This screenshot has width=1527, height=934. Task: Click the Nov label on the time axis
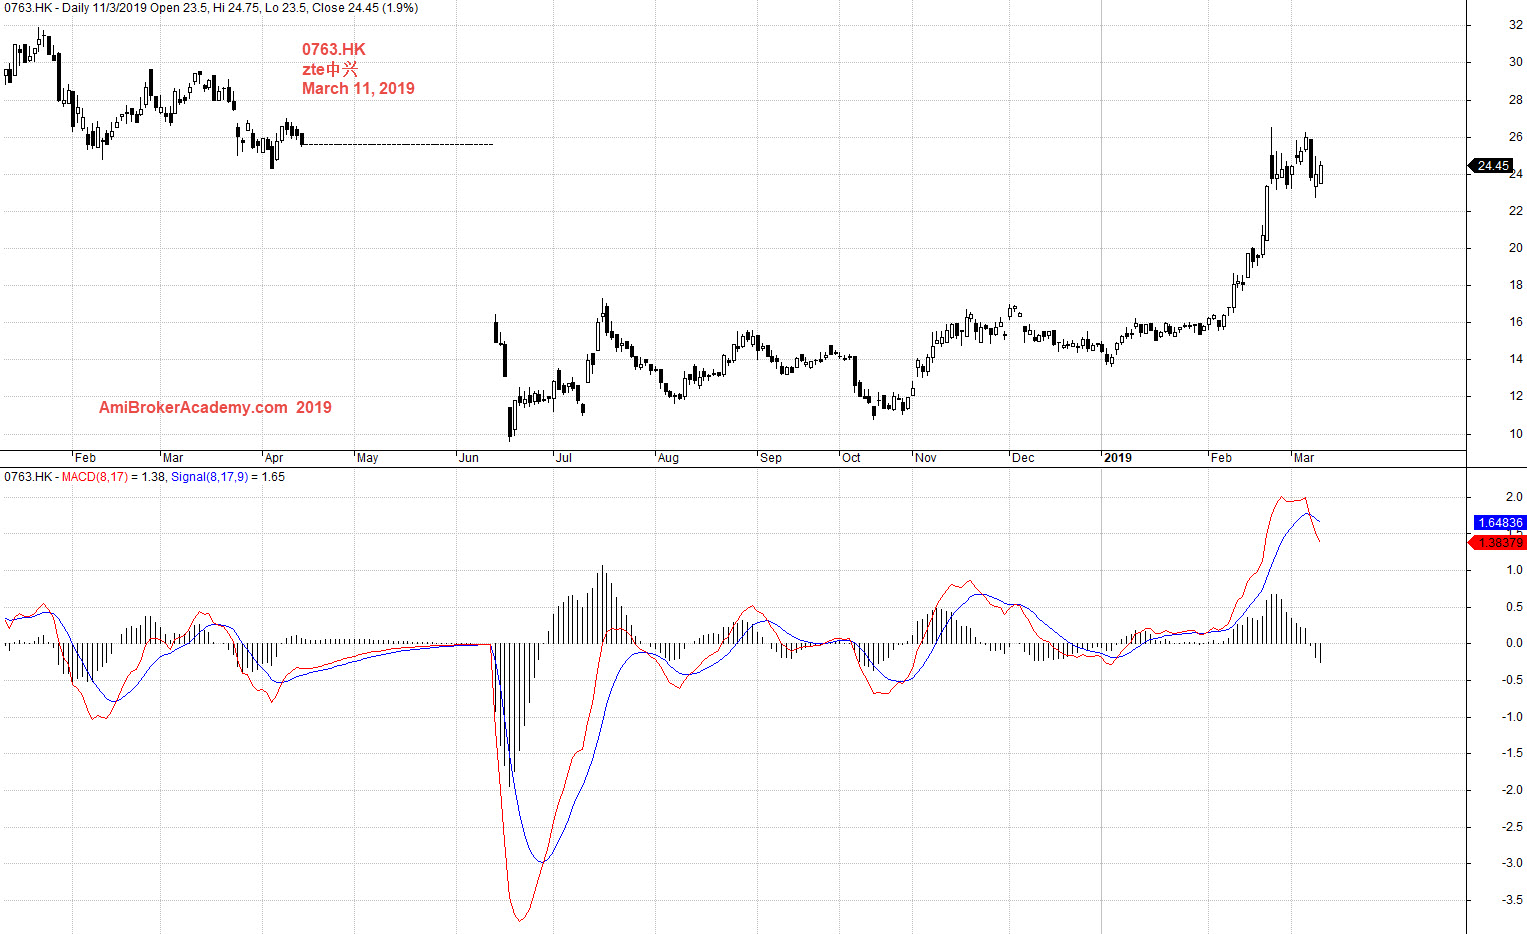click(x=926, y=458)
